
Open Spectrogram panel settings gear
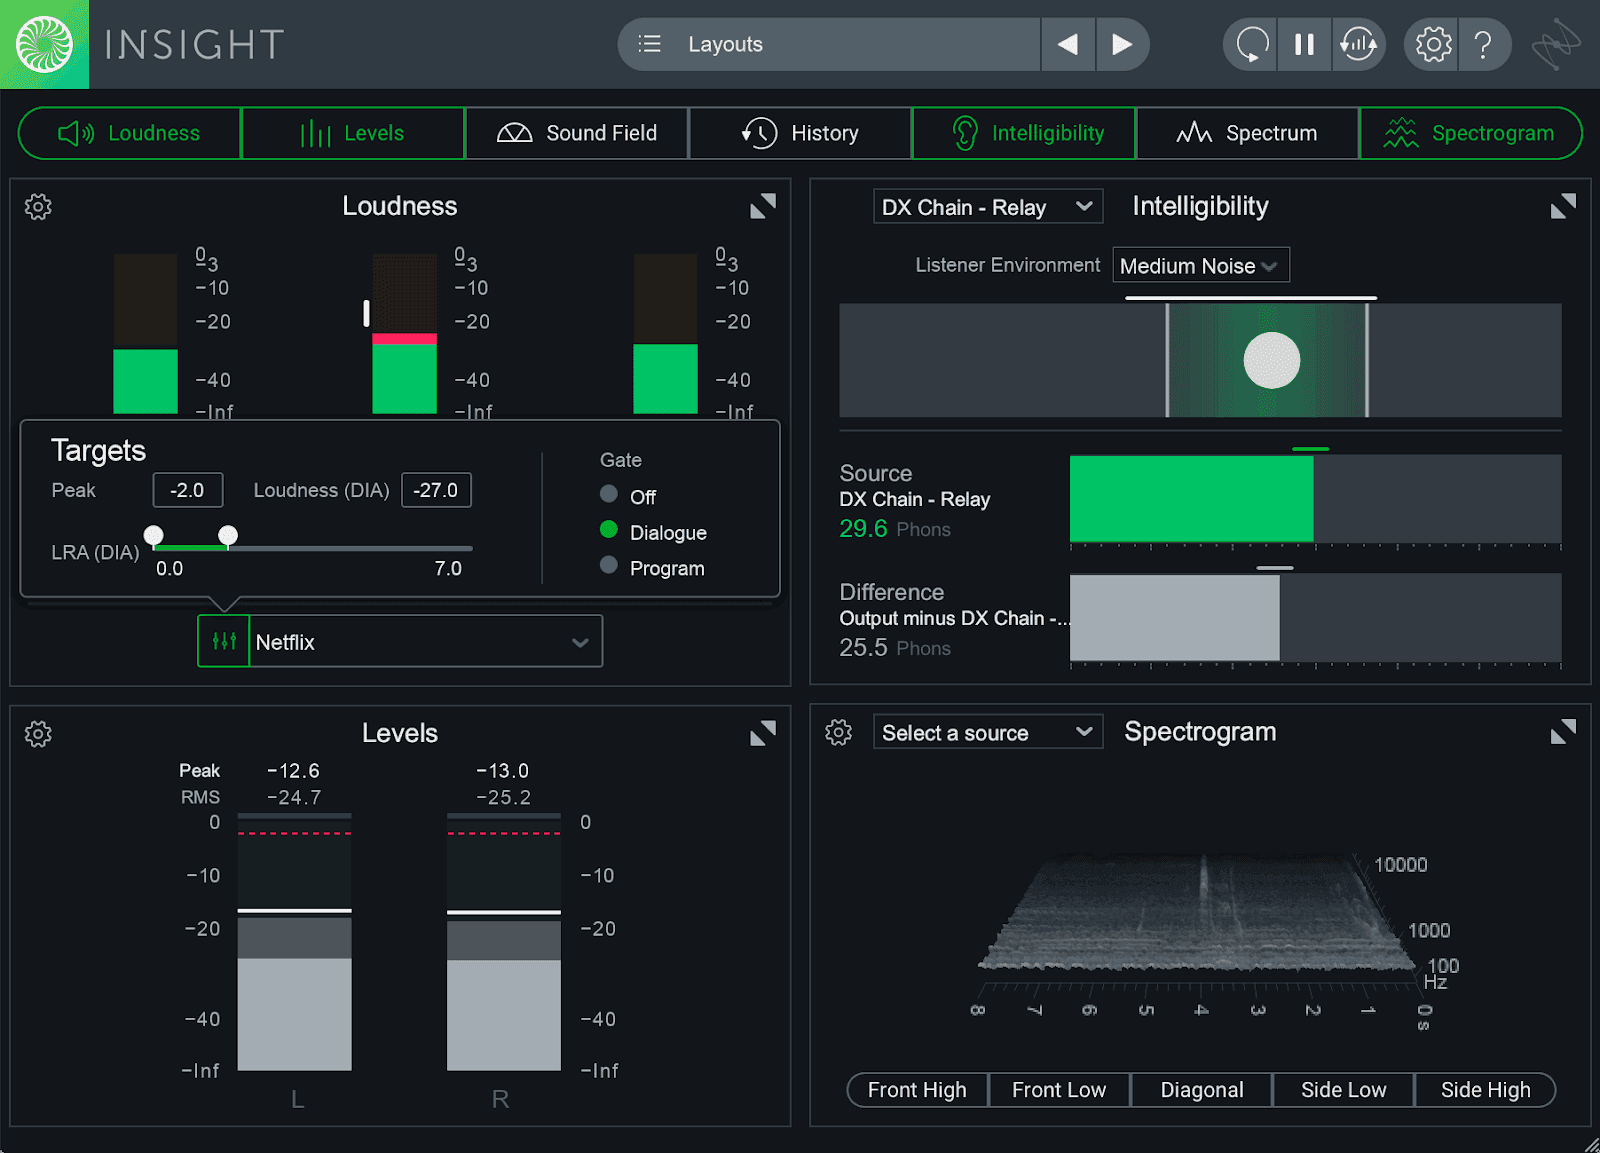(839, 732)
